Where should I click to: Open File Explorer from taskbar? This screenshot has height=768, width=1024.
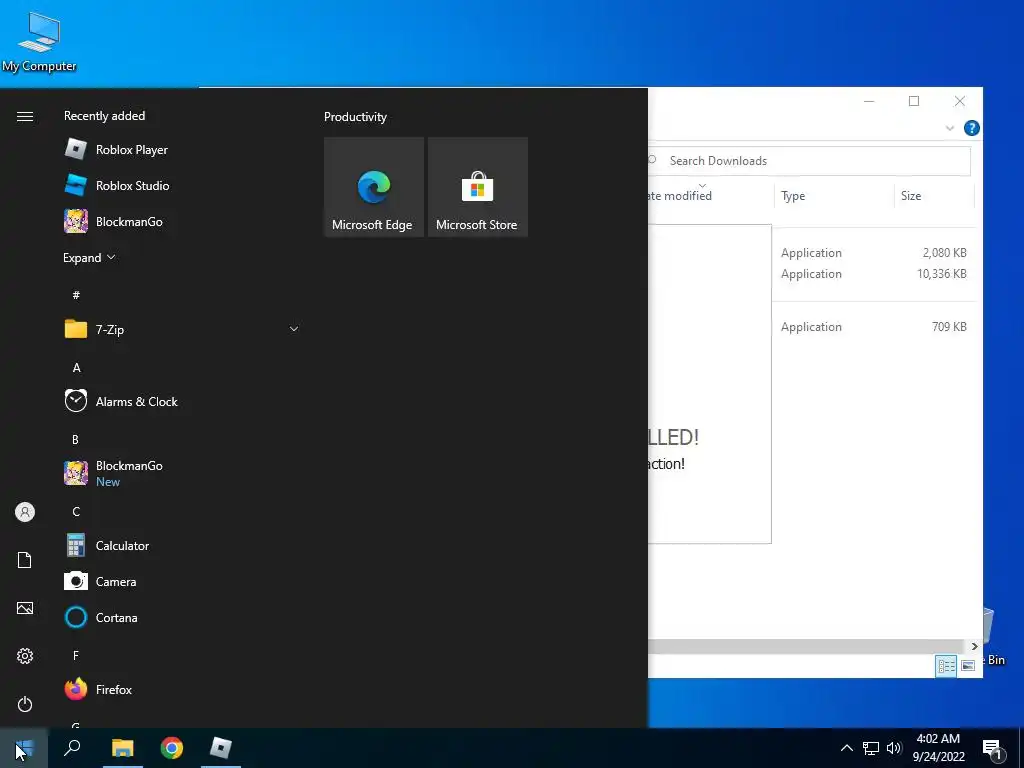(122, 748)
